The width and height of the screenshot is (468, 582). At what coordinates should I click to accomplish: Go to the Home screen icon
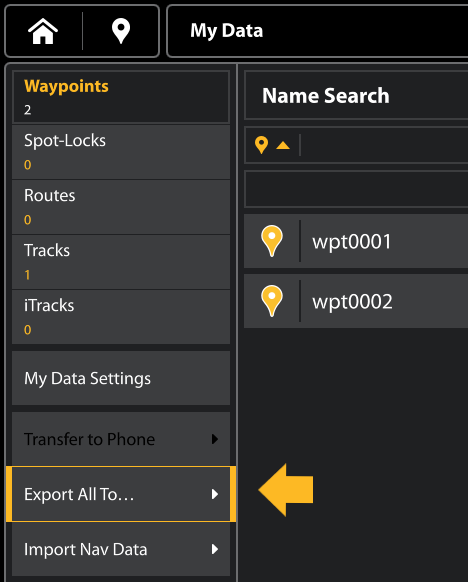pos(43,31)
